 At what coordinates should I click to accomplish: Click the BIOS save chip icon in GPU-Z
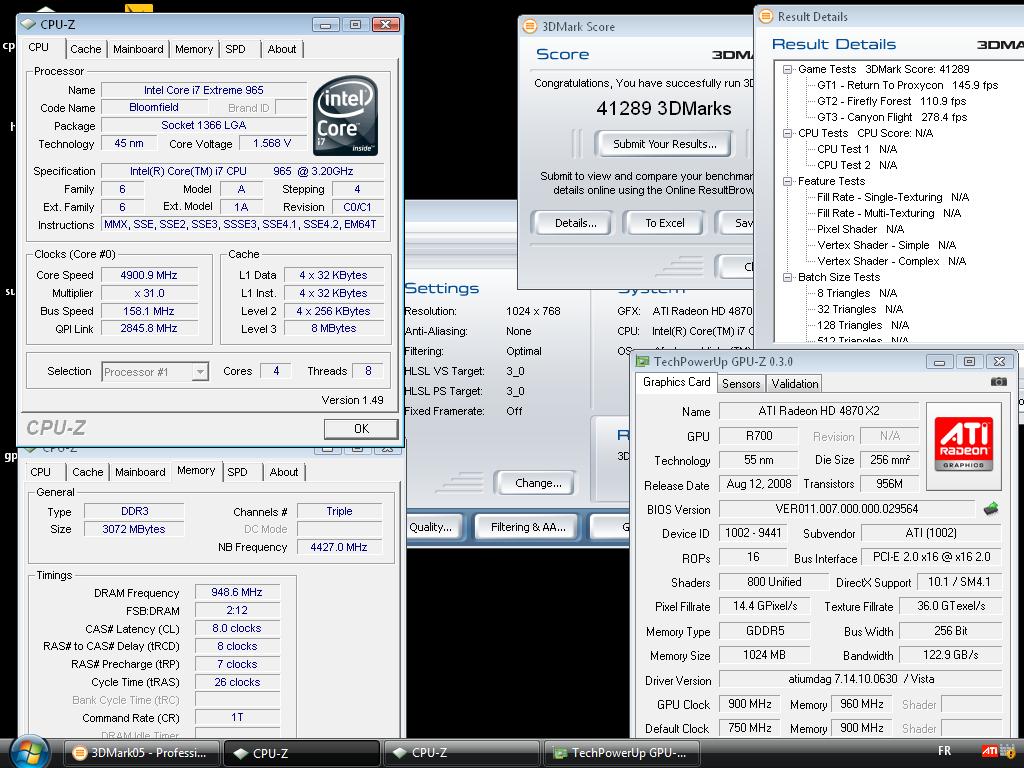(991, 509)
